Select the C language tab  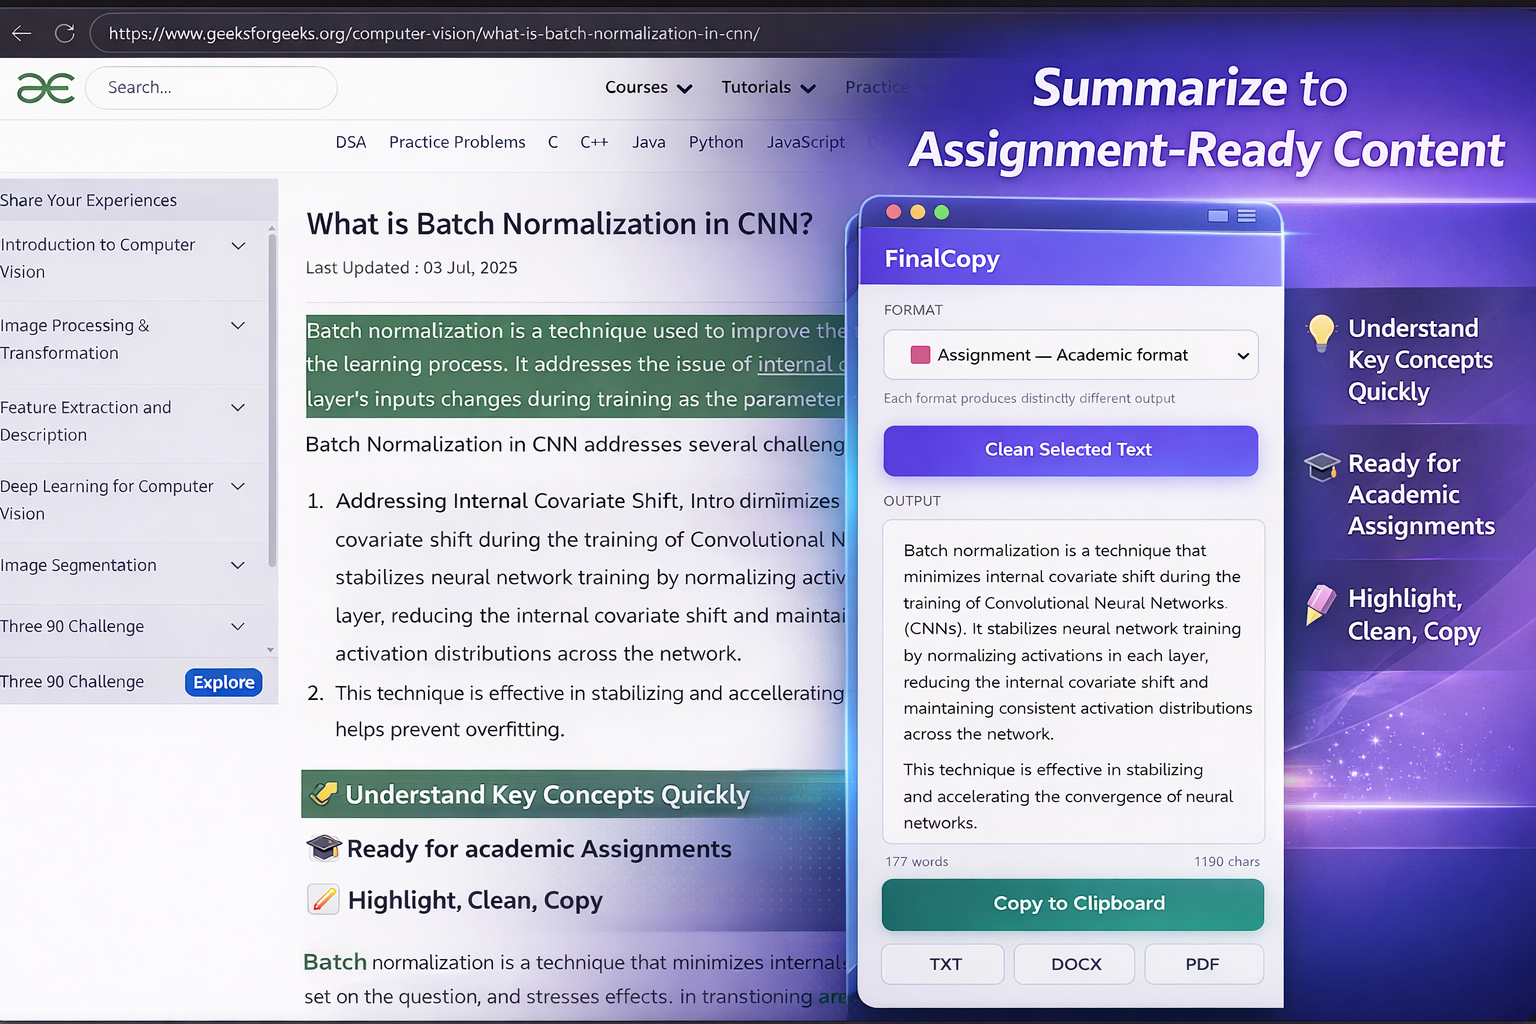553,142
